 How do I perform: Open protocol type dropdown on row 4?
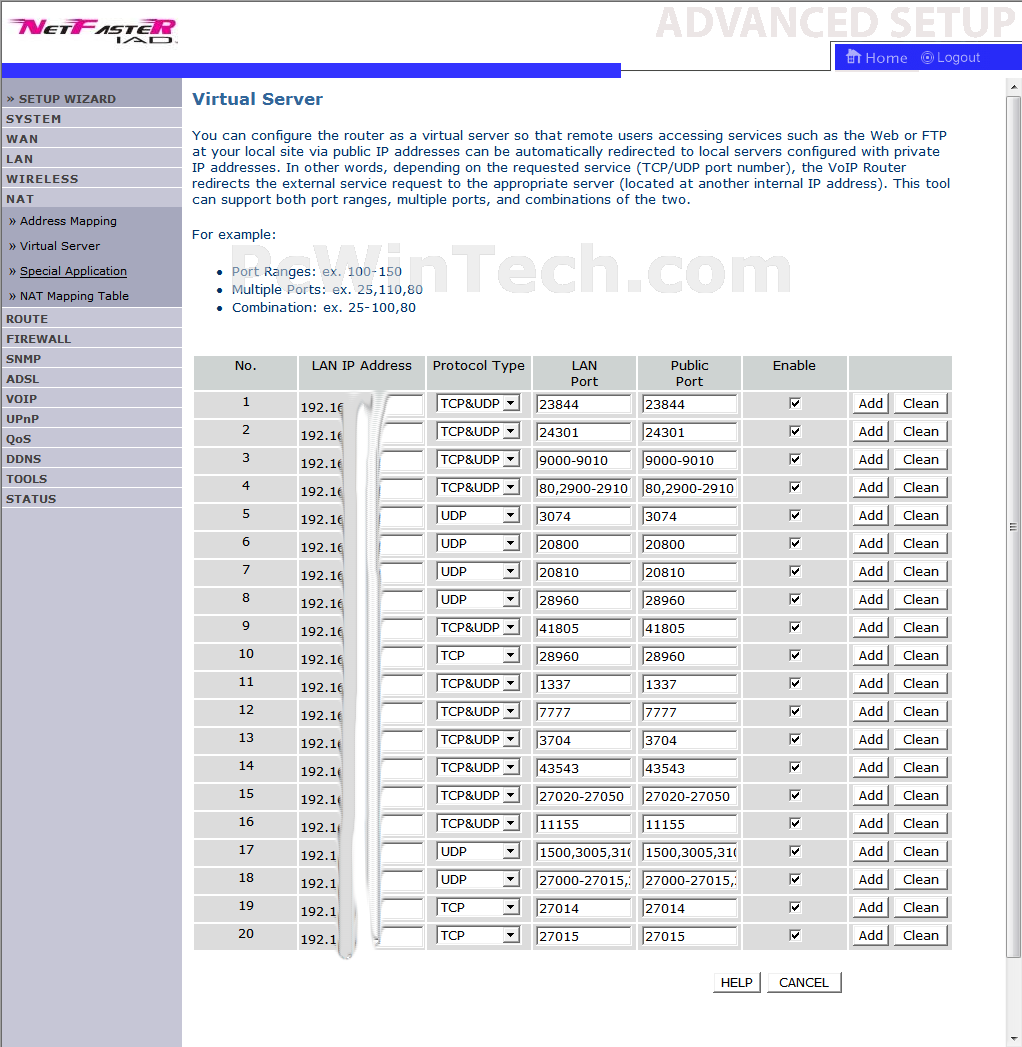point(478,487)
